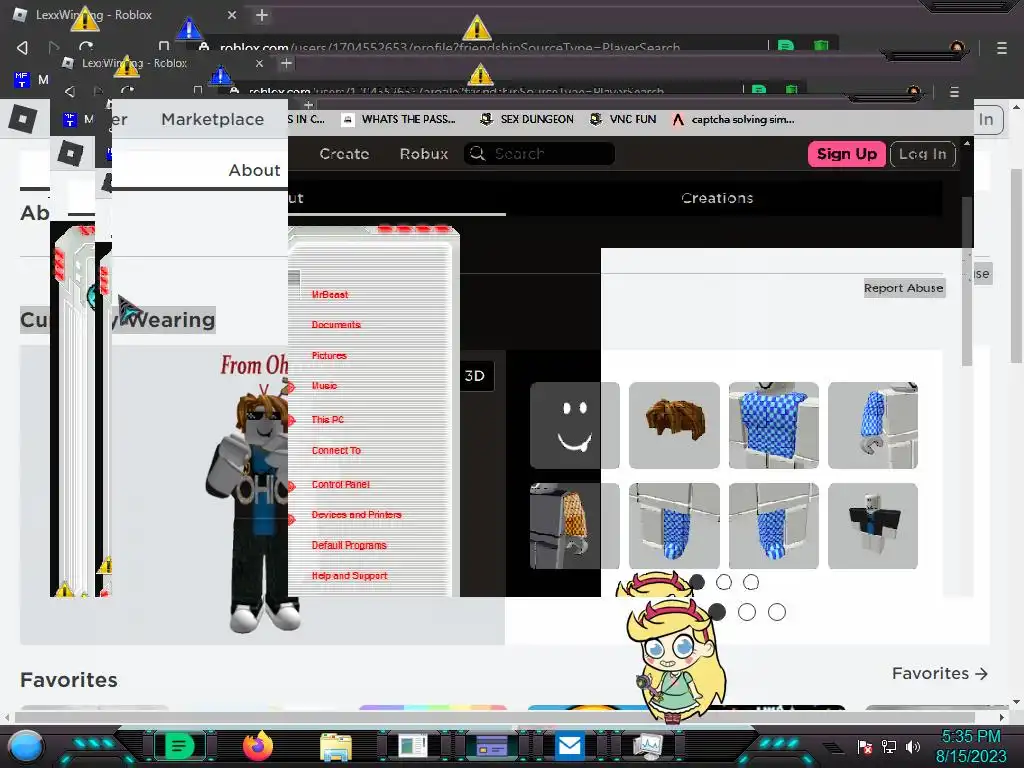Open the system monitor icon on the taskbar
Viewport: 1024px width, 768px height.
[648, 746]
